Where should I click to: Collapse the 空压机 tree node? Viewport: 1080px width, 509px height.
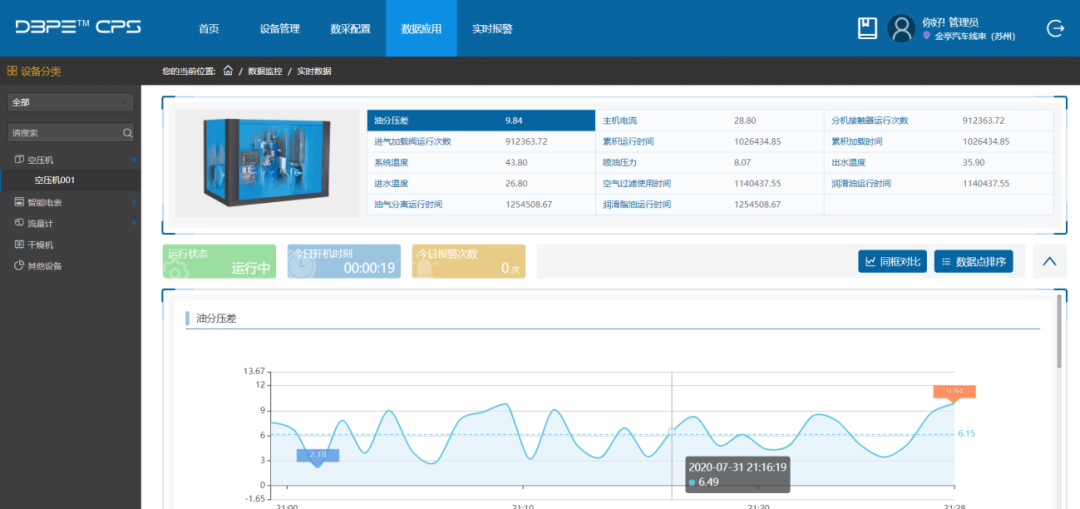[133, 160]
